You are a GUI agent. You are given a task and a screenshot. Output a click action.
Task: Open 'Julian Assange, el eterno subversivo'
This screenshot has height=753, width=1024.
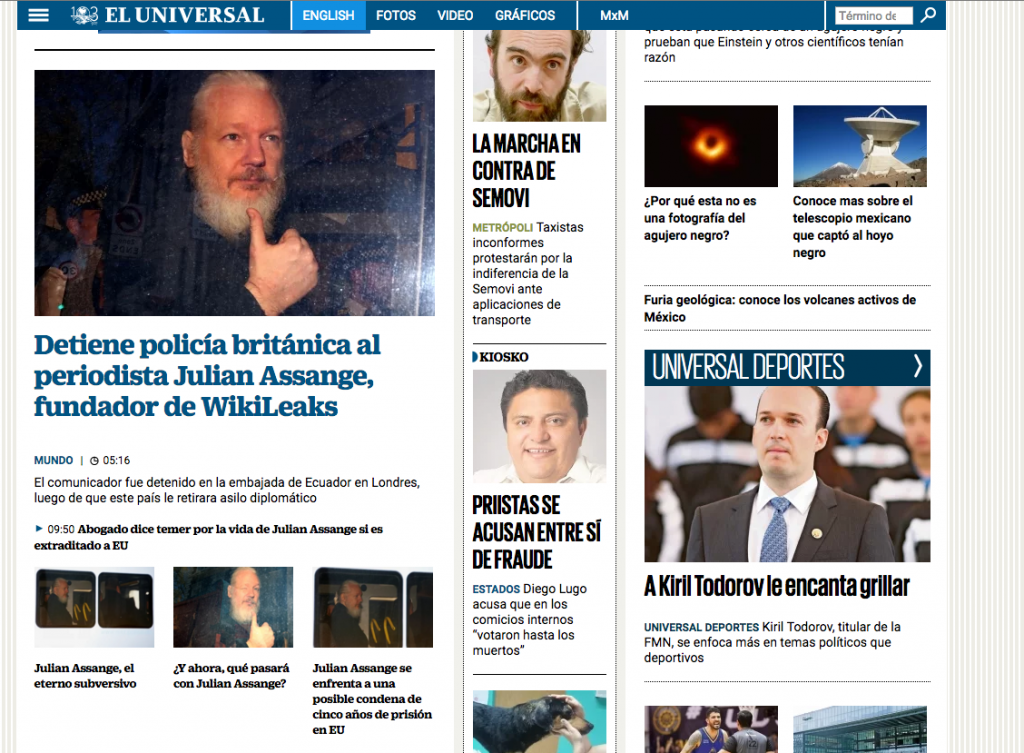click(86, 676)
